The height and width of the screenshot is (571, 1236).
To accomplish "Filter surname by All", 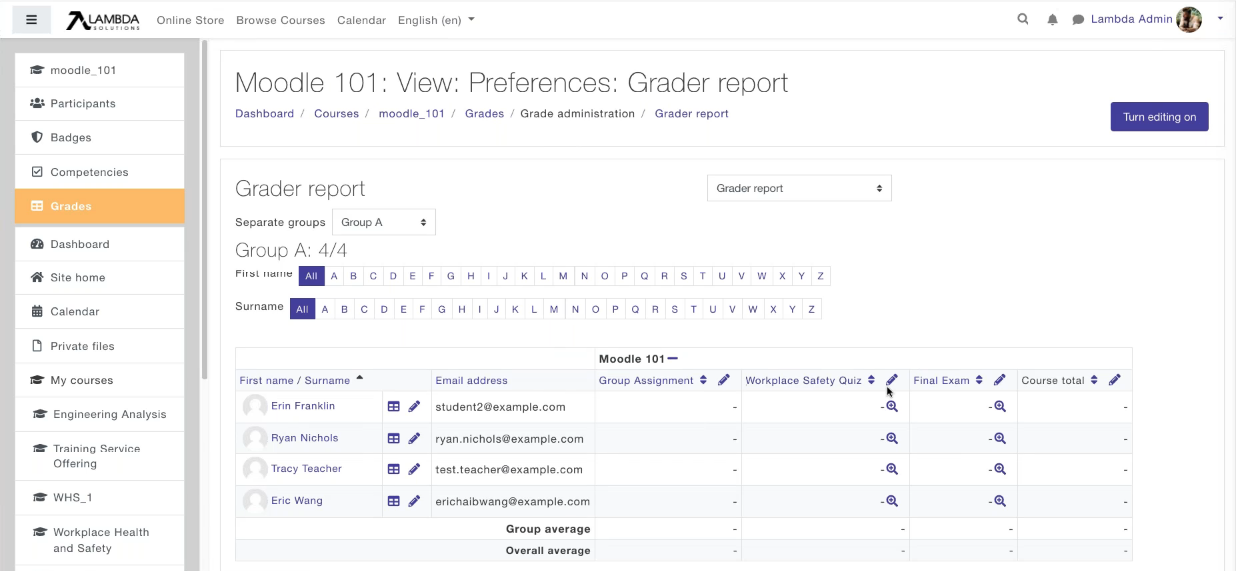I will tap(302, 310).
